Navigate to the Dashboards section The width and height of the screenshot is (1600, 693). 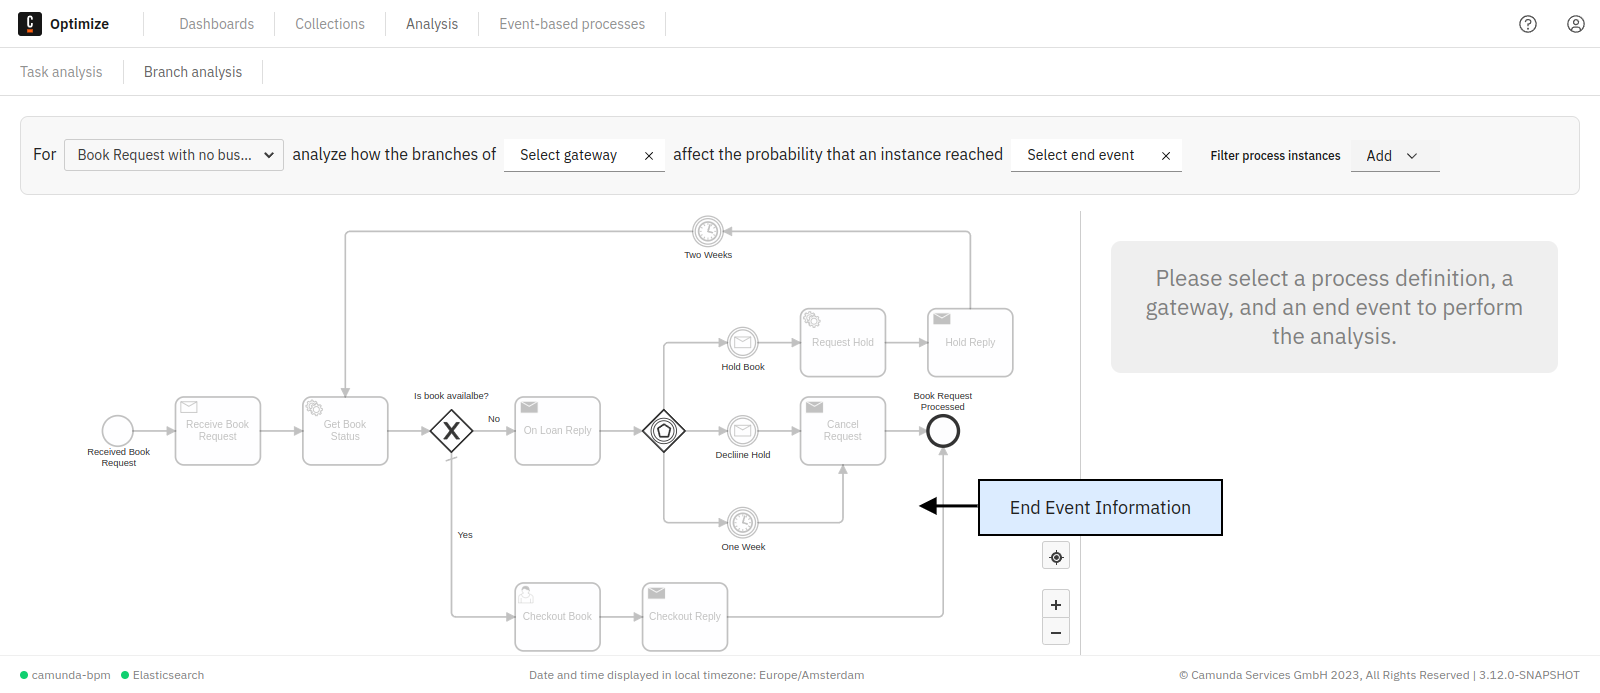point(215,23)
